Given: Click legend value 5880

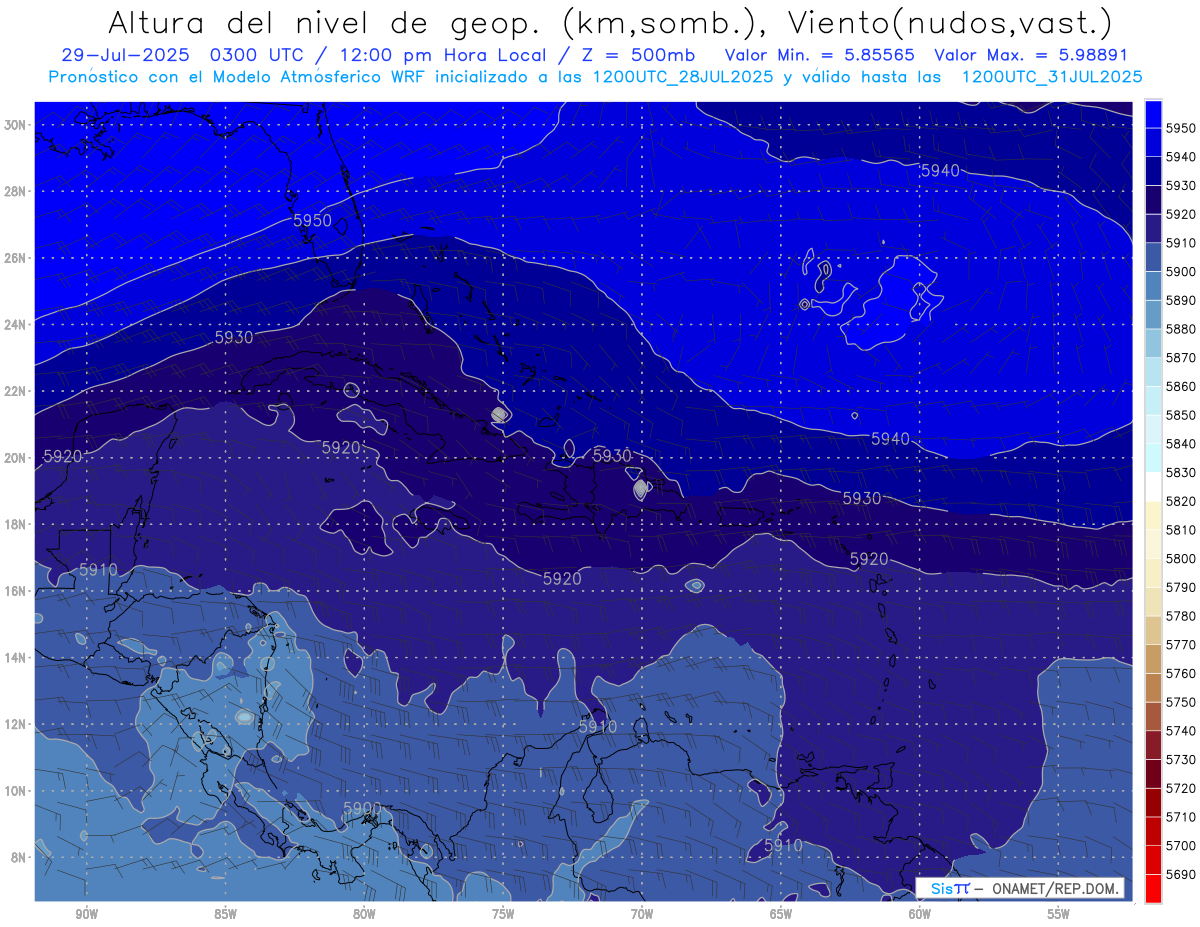Looking at the screenshot, I should tap(1181, 329).
